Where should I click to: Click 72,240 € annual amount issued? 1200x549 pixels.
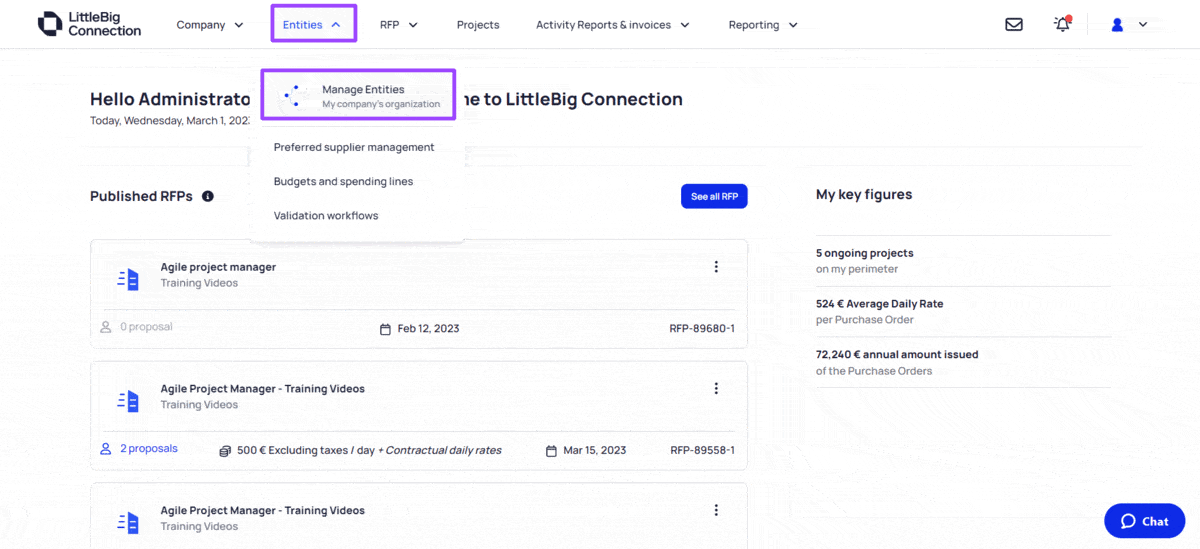tap(897, 354)
